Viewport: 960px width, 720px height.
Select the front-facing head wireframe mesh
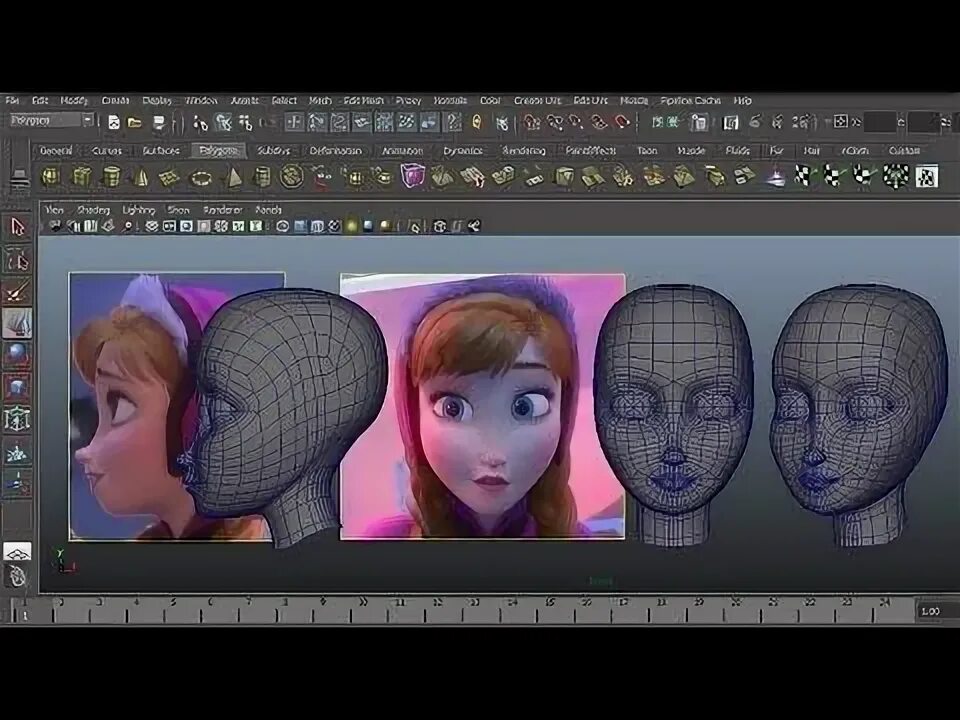point(672,414)
